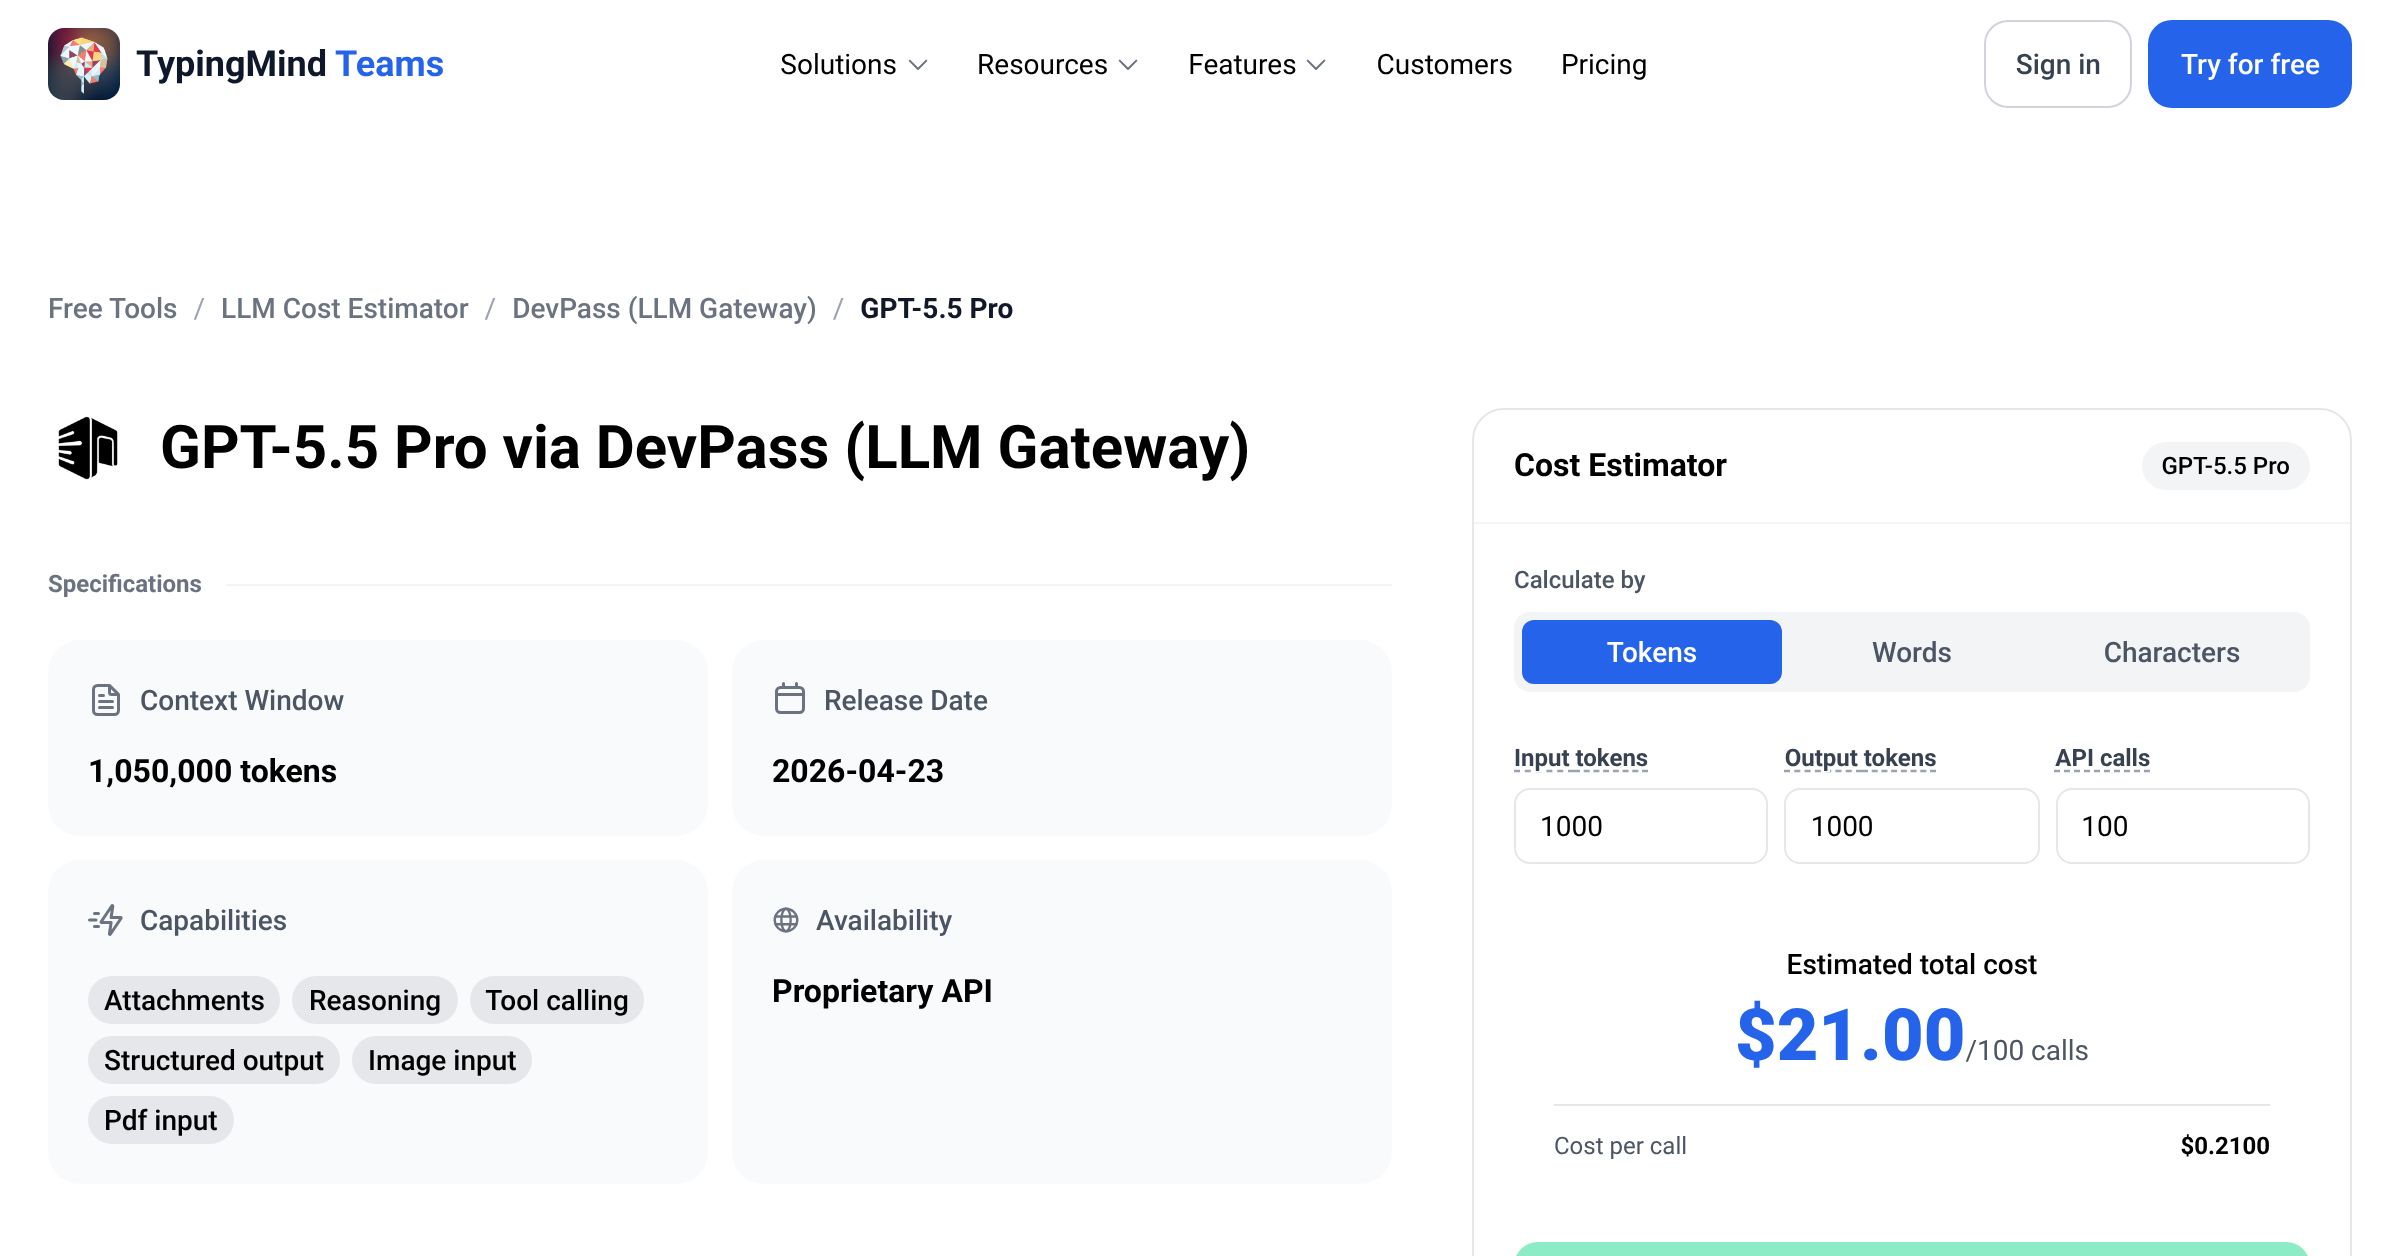Click the DevPass gateway logo beside the title

[88, 447]
